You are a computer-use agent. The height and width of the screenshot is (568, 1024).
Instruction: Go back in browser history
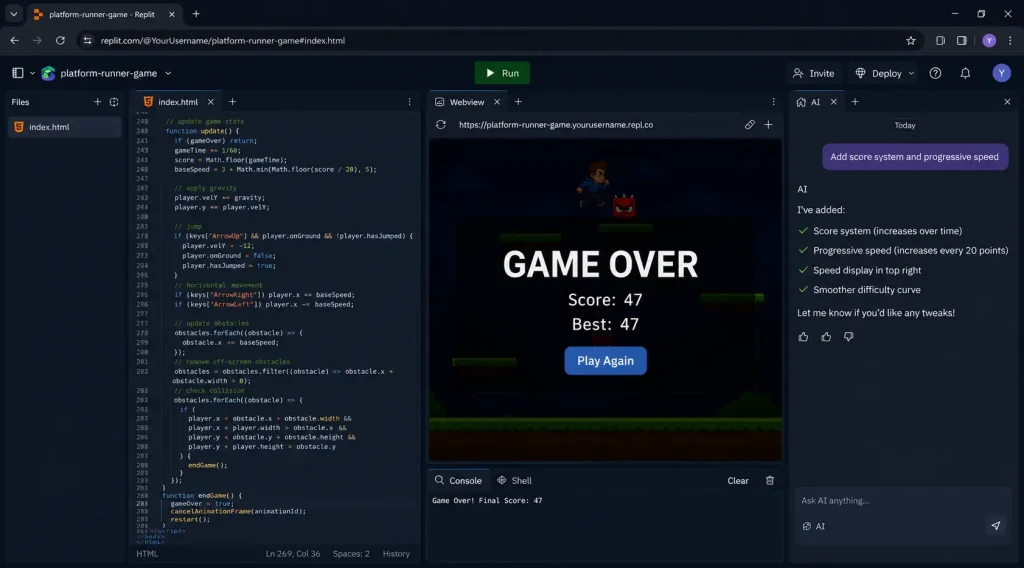(x=14, y=40)
